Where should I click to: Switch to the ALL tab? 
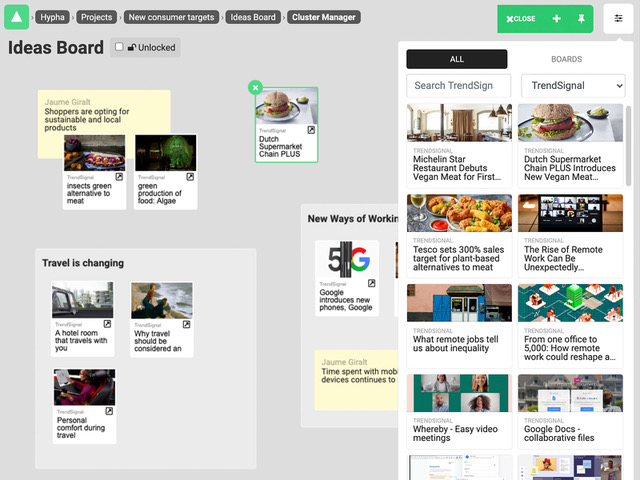pyautogui.click(x=457, y=59)
